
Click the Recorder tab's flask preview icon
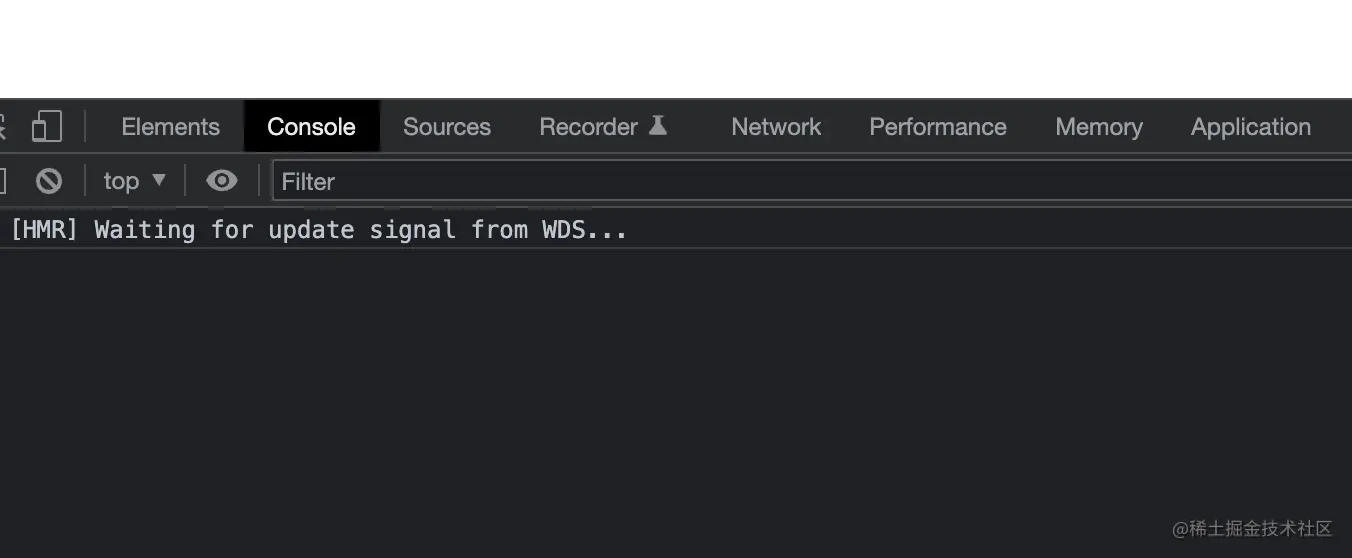click(x=657, y=126)
